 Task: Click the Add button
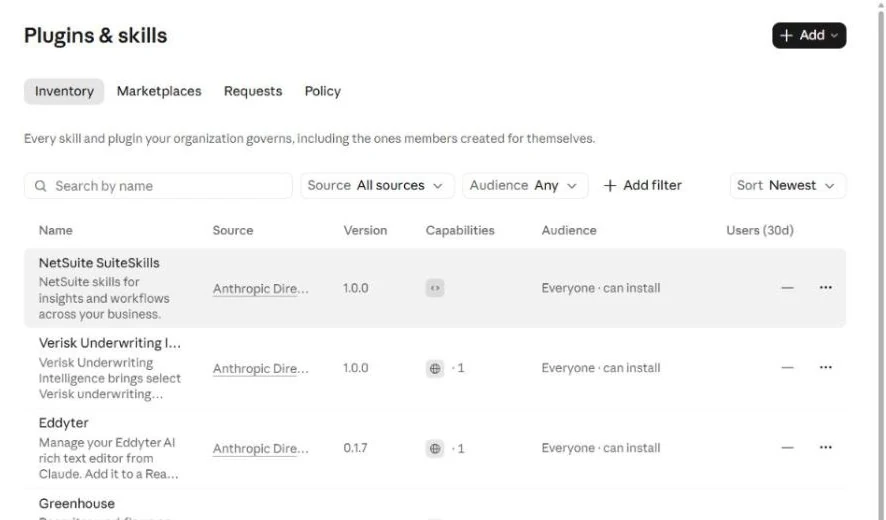click(809, 36)
